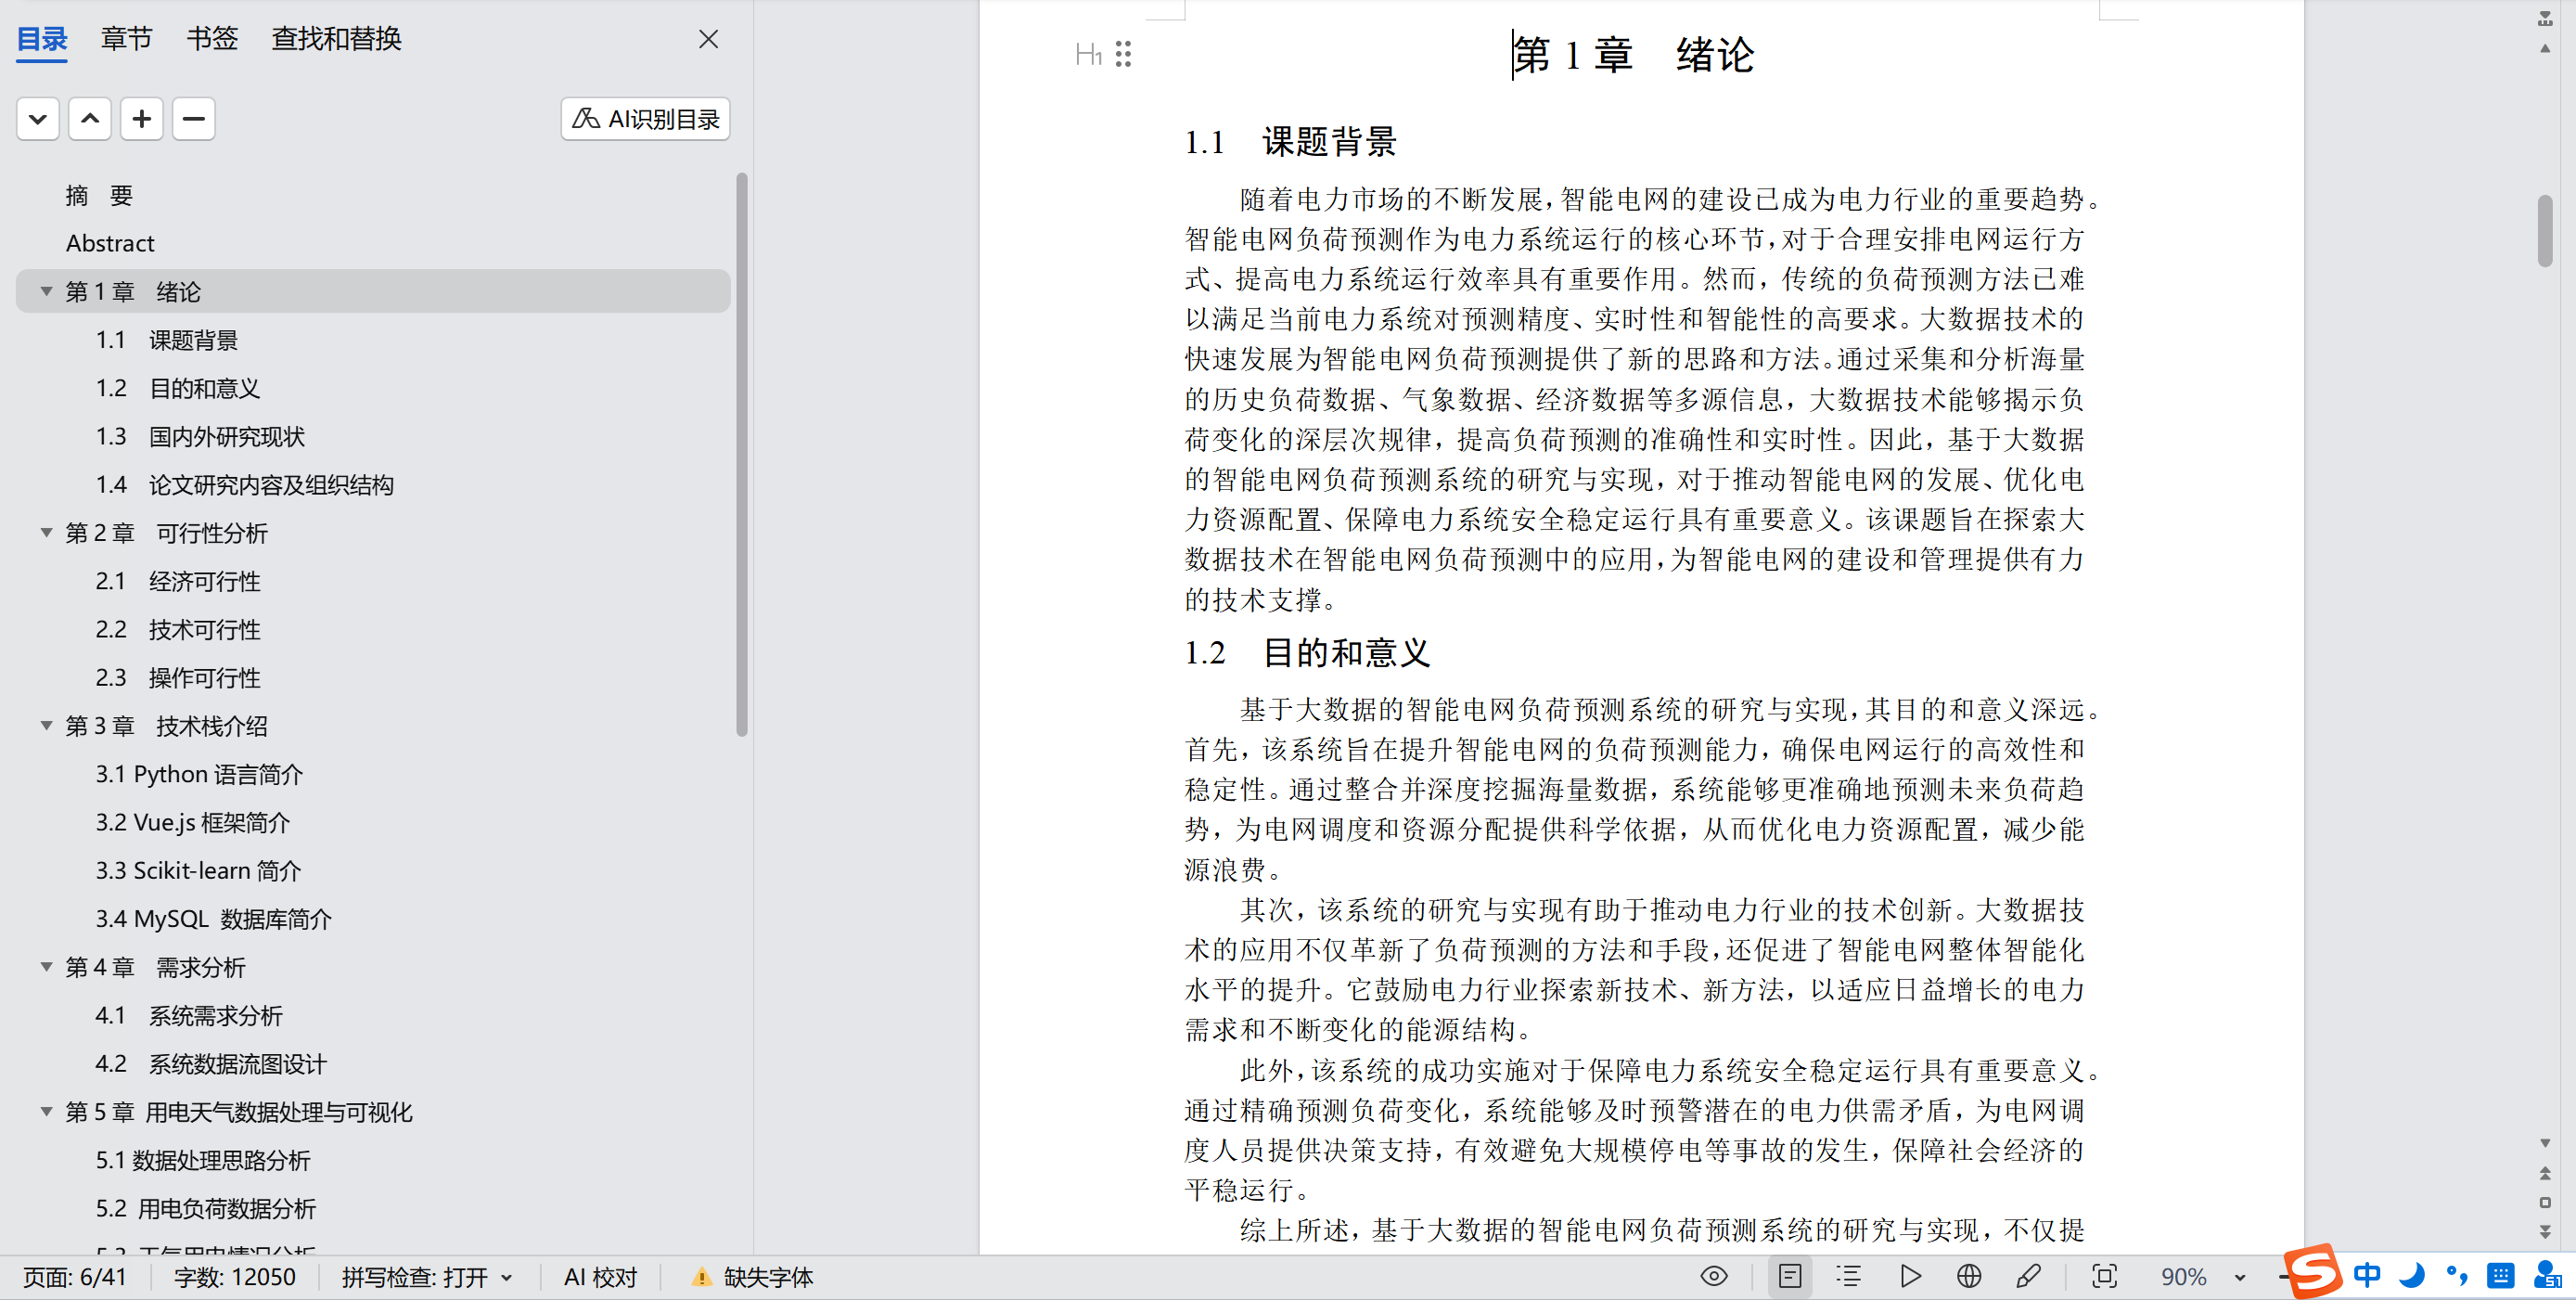
Task: Collapse the 第3章 技术栈介绍 outline node
Action: (x=46, y=726)
